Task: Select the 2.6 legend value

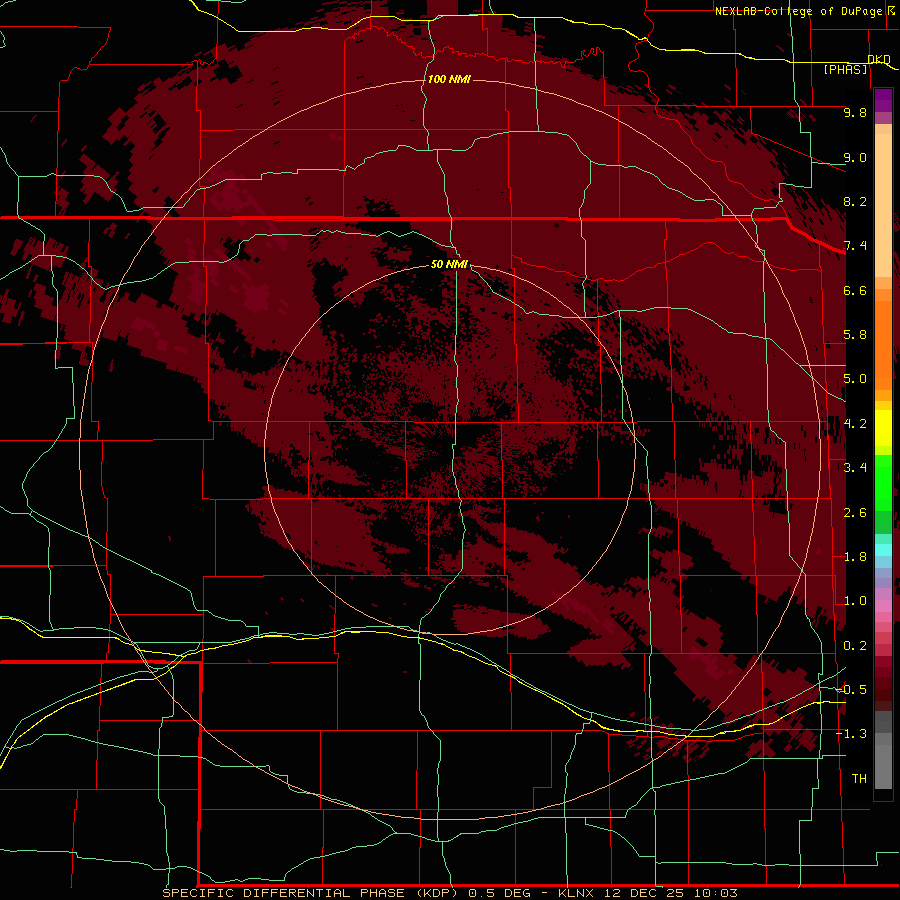Action: pyautogui.click(x=855, y=513)
